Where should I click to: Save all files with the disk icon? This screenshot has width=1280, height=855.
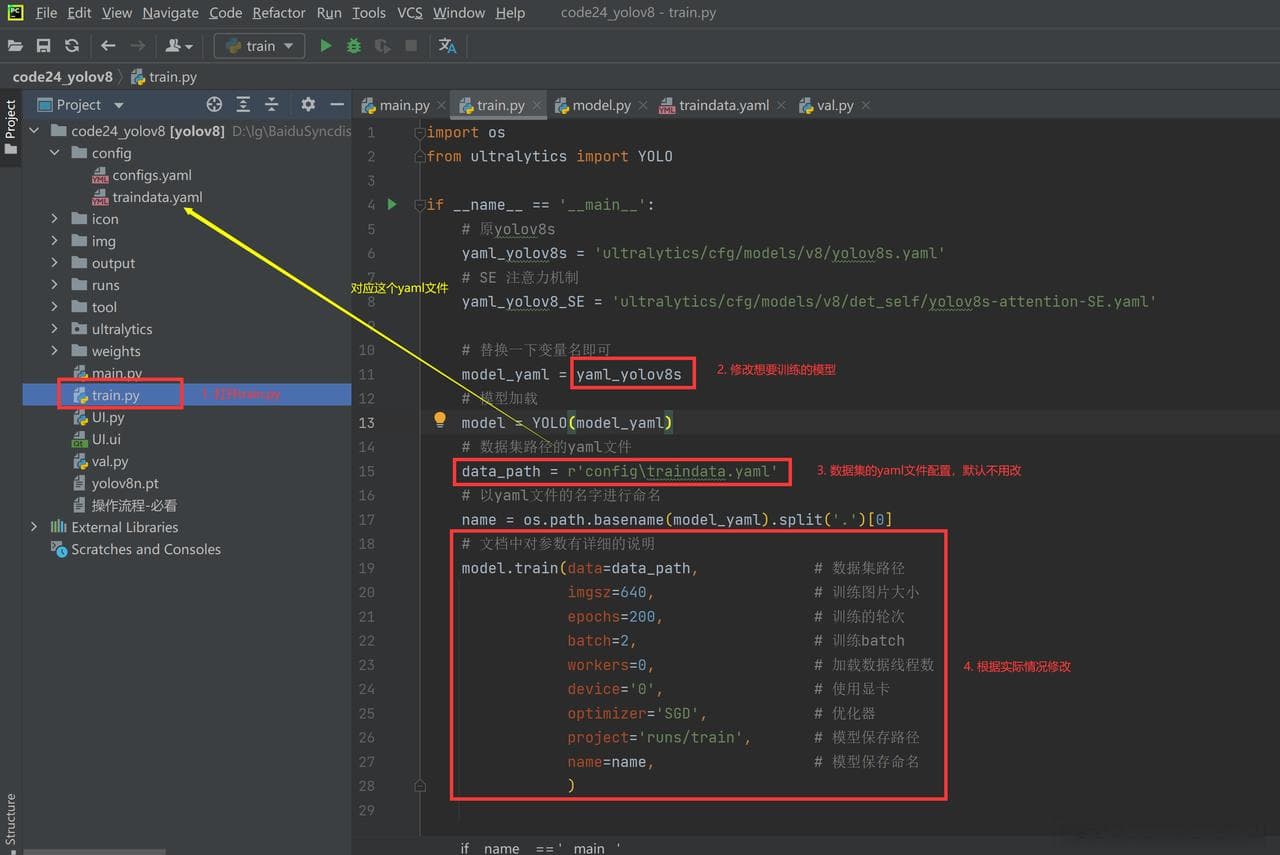43,46
